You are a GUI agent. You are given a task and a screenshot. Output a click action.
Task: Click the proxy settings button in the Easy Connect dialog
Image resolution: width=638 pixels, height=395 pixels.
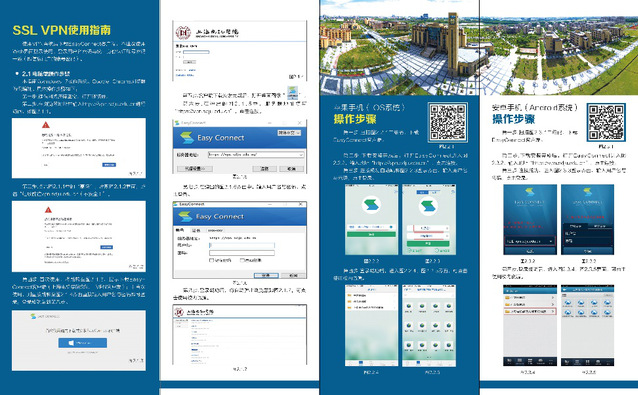(x=195, y=168)
